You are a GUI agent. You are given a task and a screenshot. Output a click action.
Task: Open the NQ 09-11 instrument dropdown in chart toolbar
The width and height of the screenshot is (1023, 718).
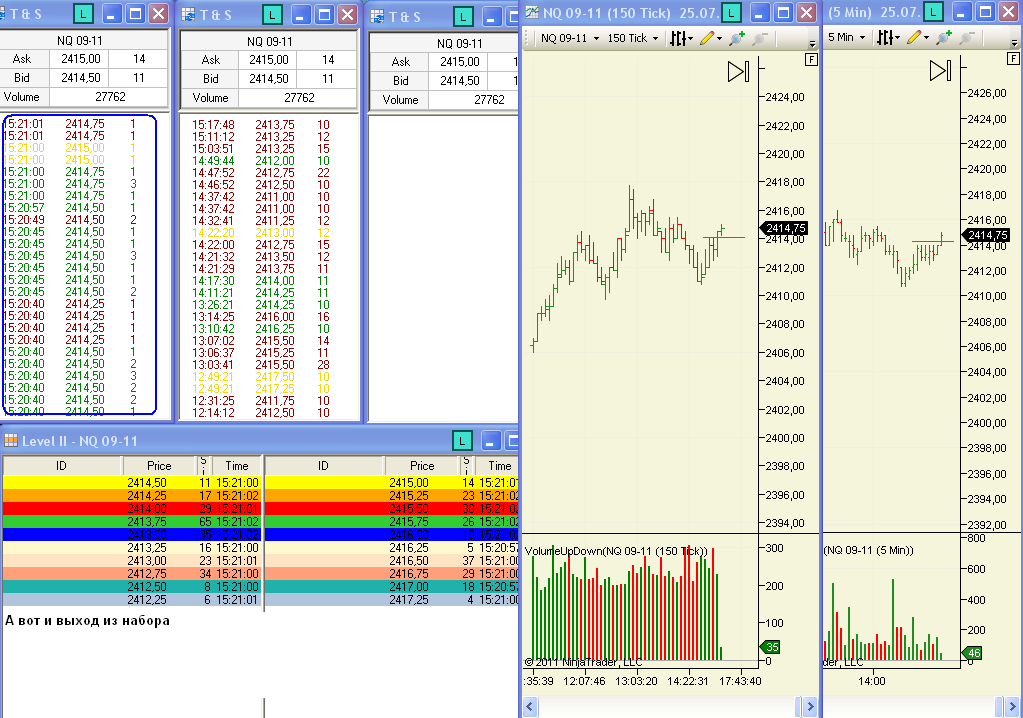pos(570,38)
